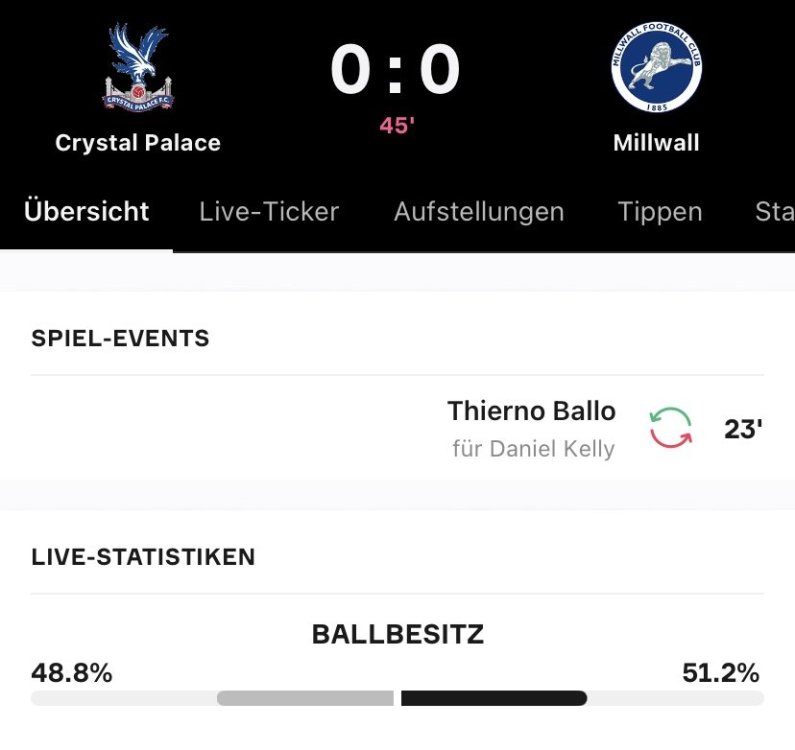This screenshot has height=750, width=795.
Task: Open the Übersicht tab
Action: coord(87,212)
